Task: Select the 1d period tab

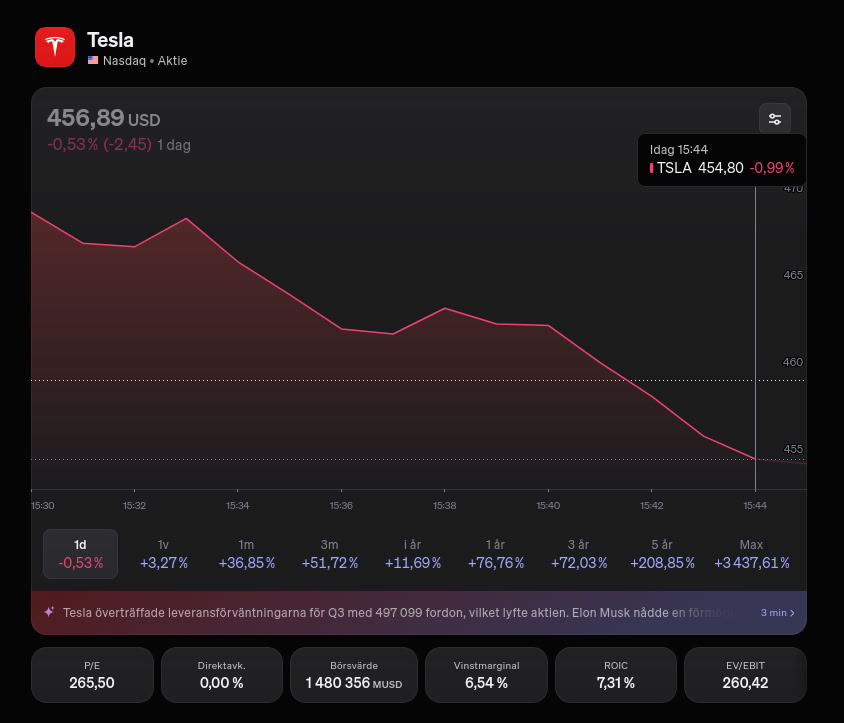Action: click(80, 554)
